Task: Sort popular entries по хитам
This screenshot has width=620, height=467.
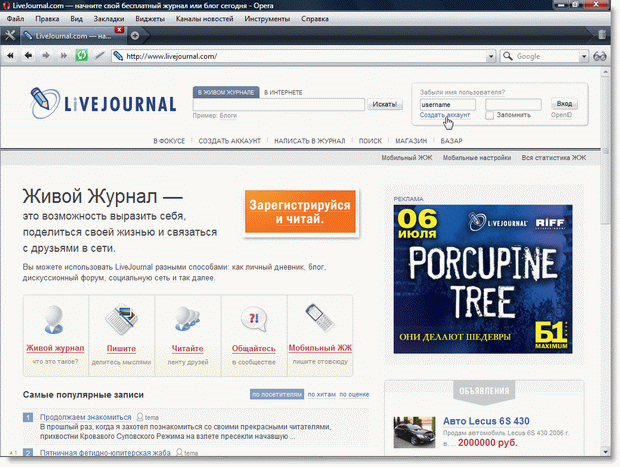Action: (321, 394)
